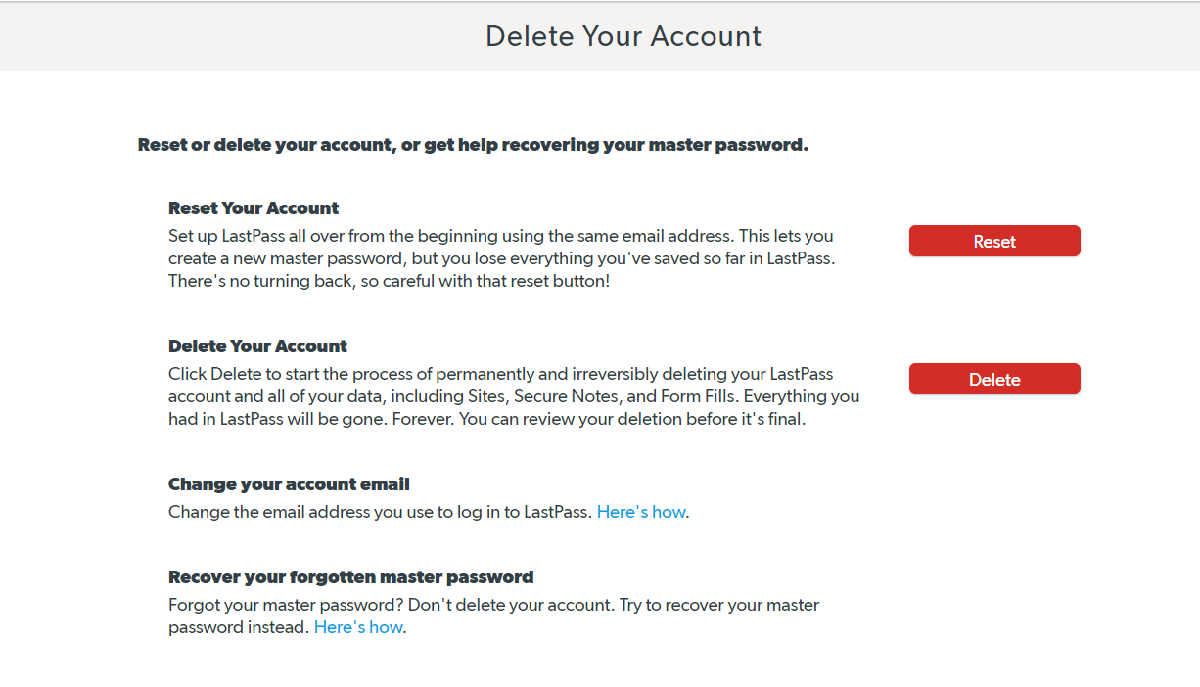Viewport: 1200px width, 687px height.
Task: Click "You can review your deletion" sentence
Action: [x=631, y=420]
